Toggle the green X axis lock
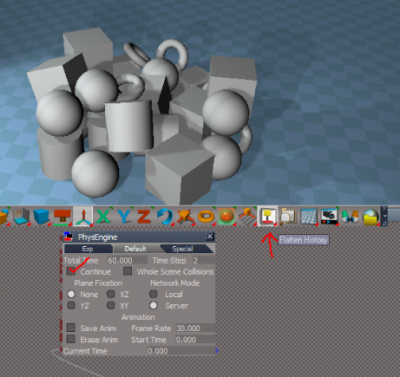 (103, 217)
